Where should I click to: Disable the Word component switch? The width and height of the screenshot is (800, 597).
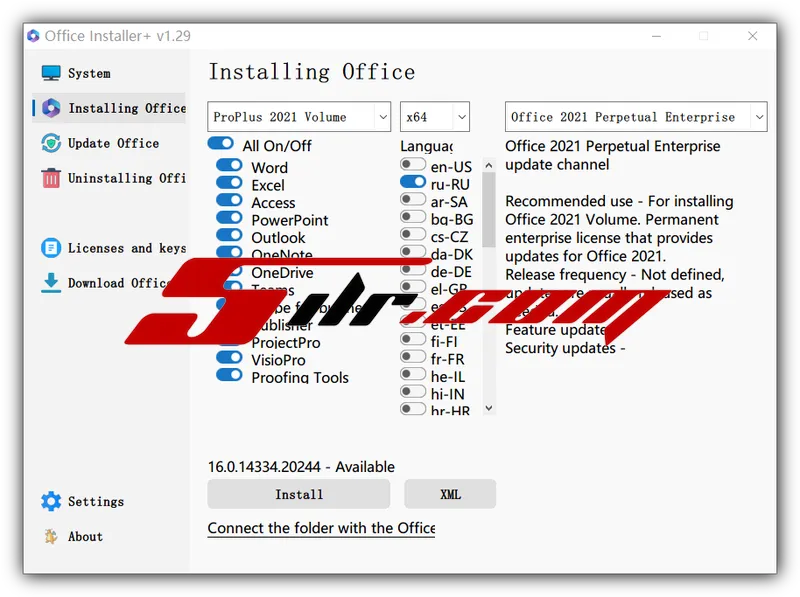229,165
